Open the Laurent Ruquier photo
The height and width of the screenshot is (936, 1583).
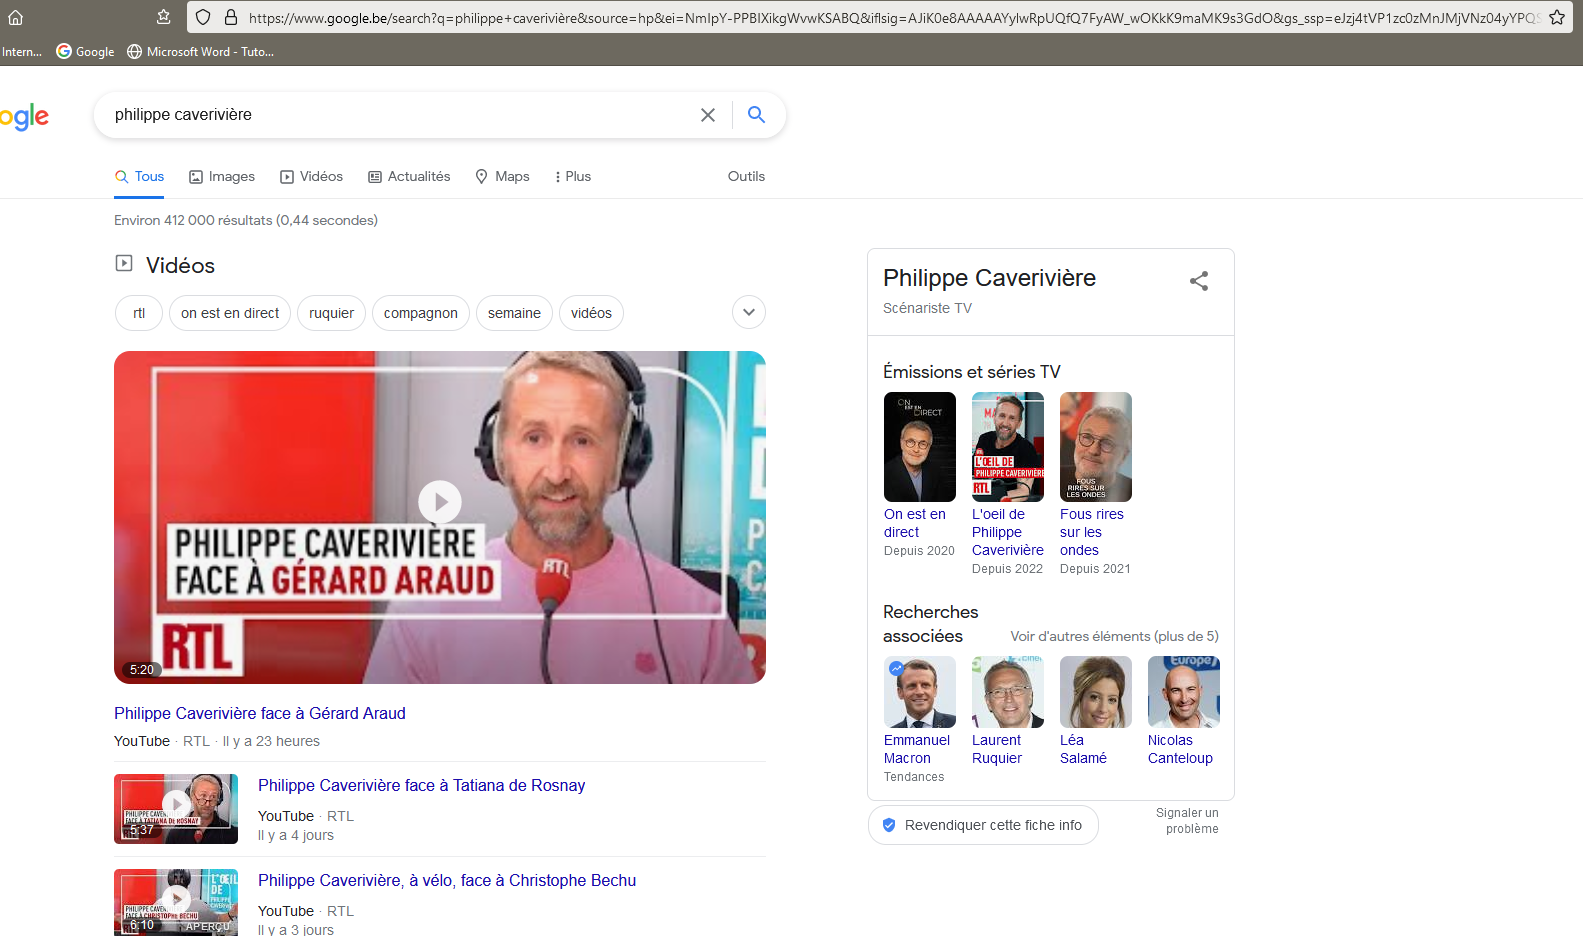(1008, 692)
